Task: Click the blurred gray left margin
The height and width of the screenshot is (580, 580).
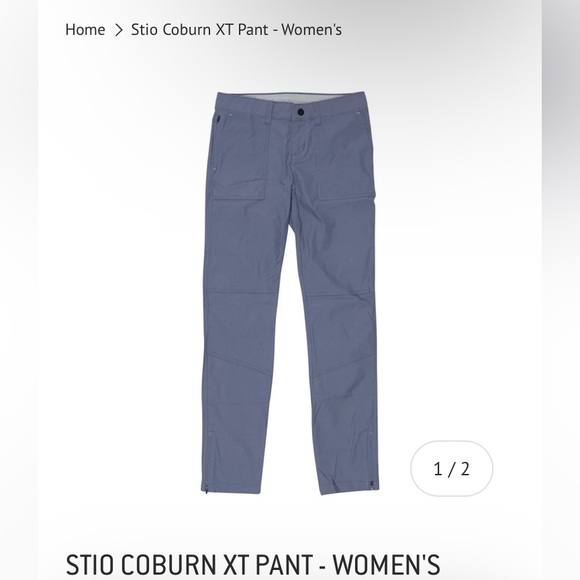Action: click(x=19, y=290)
